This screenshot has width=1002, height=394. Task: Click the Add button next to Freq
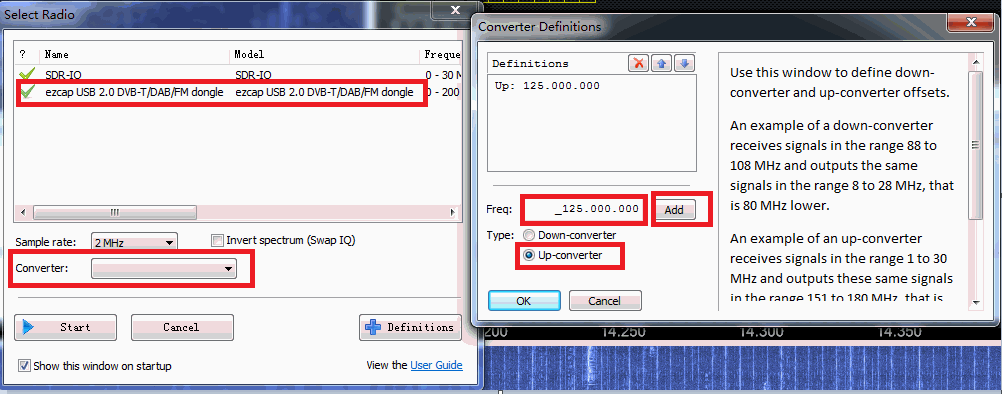(x=674, y=209)
